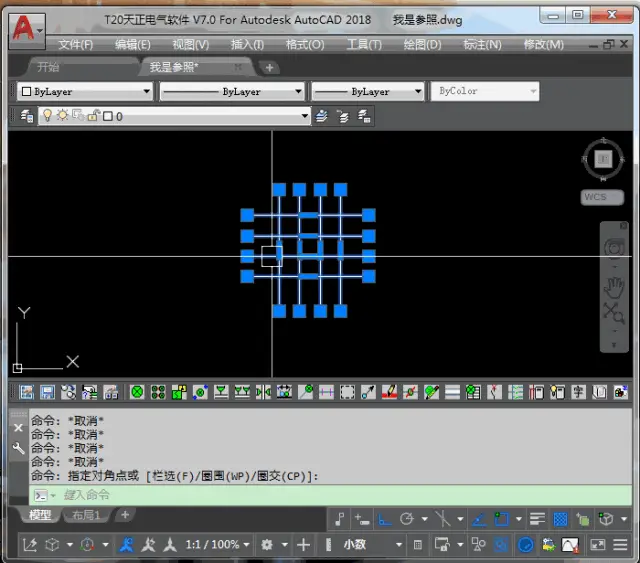
Task: Expand Polar Tracking settings arrow
Action: pyautogui.click(x=424, y=519)
